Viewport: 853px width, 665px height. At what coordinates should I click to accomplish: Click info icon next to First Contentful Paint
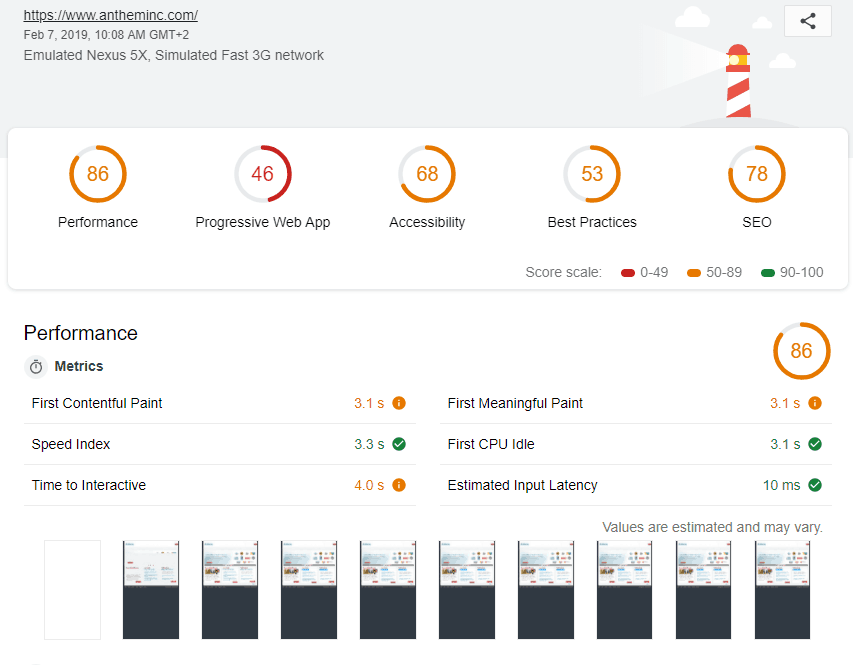pos(399,403)
